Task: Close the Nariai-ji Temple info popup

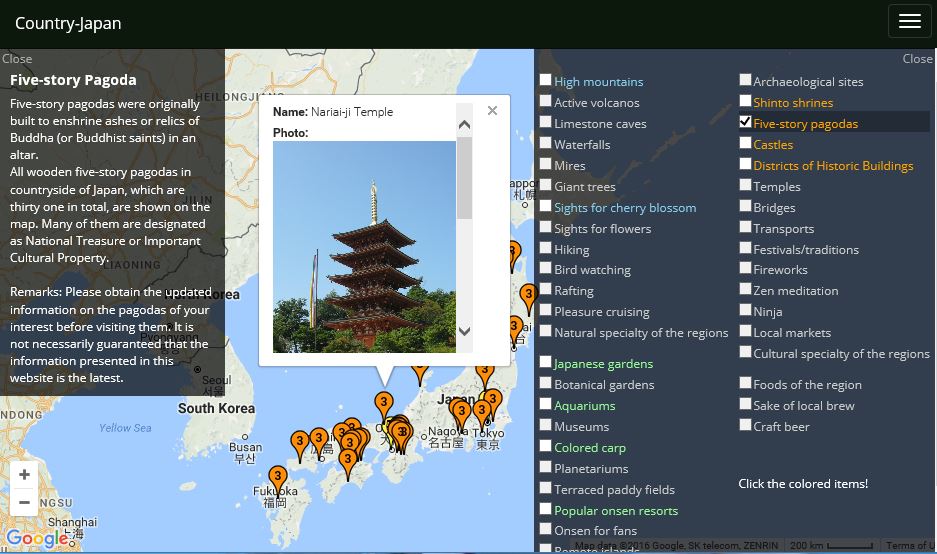Action: click(492, 111)
